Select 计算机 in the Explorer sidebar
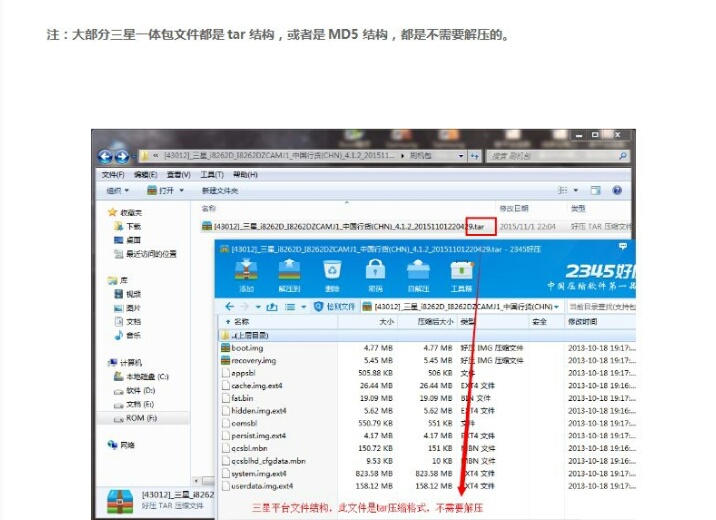This screenshot has height=520, width=716. tap(125, 362)
